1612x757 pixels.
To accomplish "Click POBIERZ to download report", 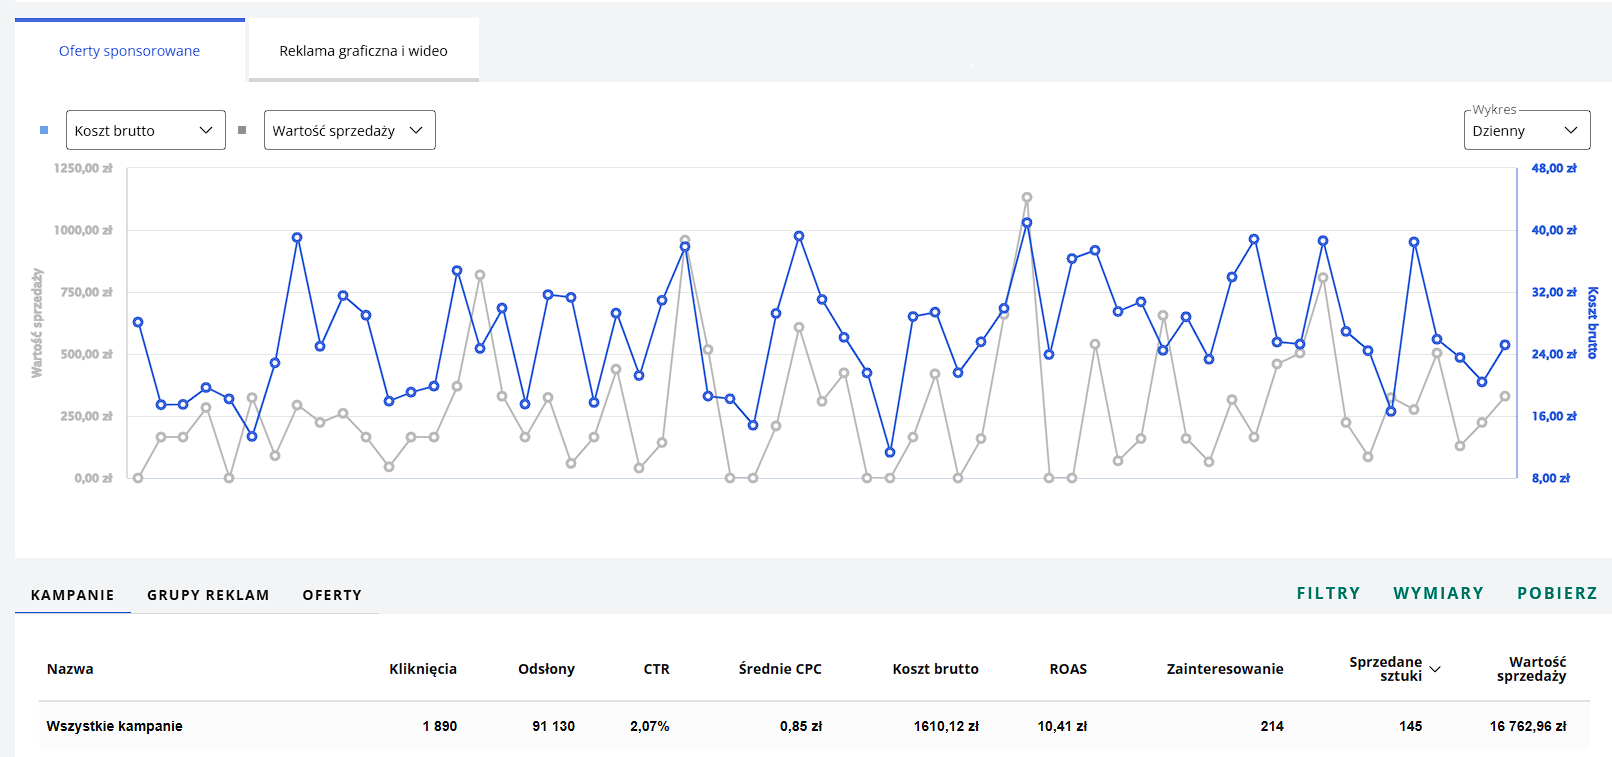I will pyautogui.click(x=1557, y=593).
